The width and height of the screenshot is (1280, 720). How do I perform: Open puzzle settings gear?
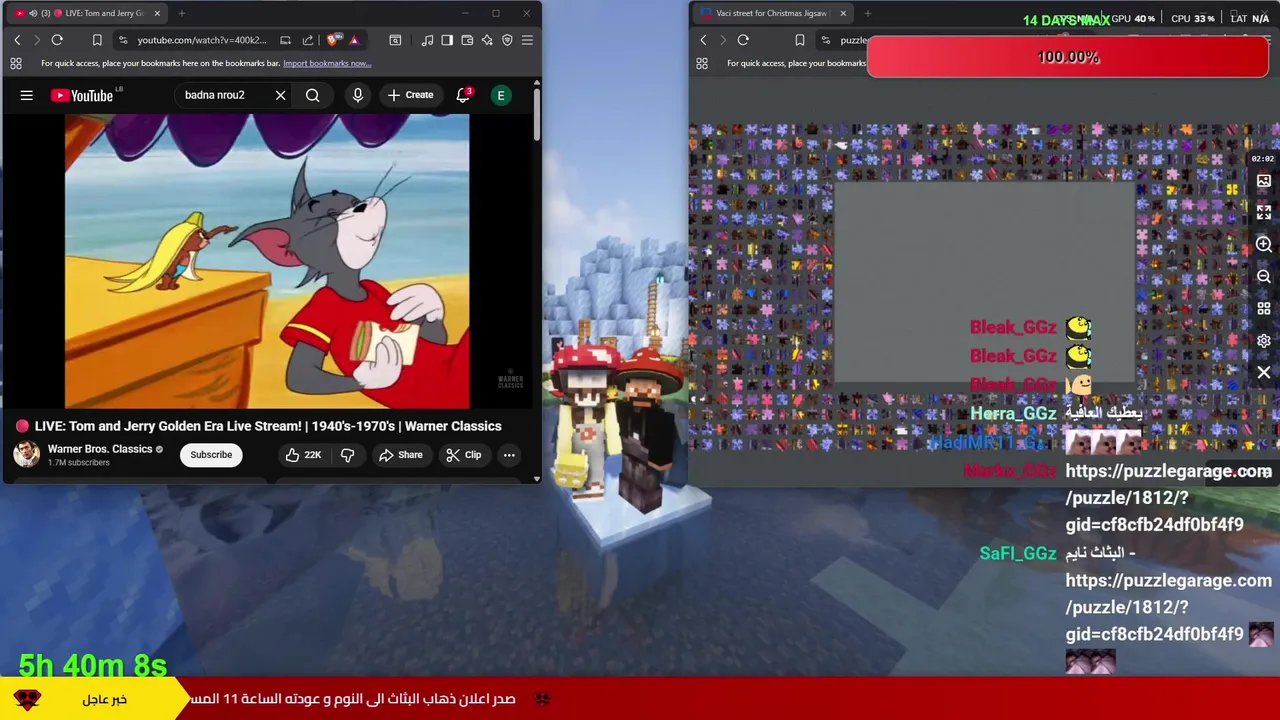pyautogui.click(x=1264, y=341)
